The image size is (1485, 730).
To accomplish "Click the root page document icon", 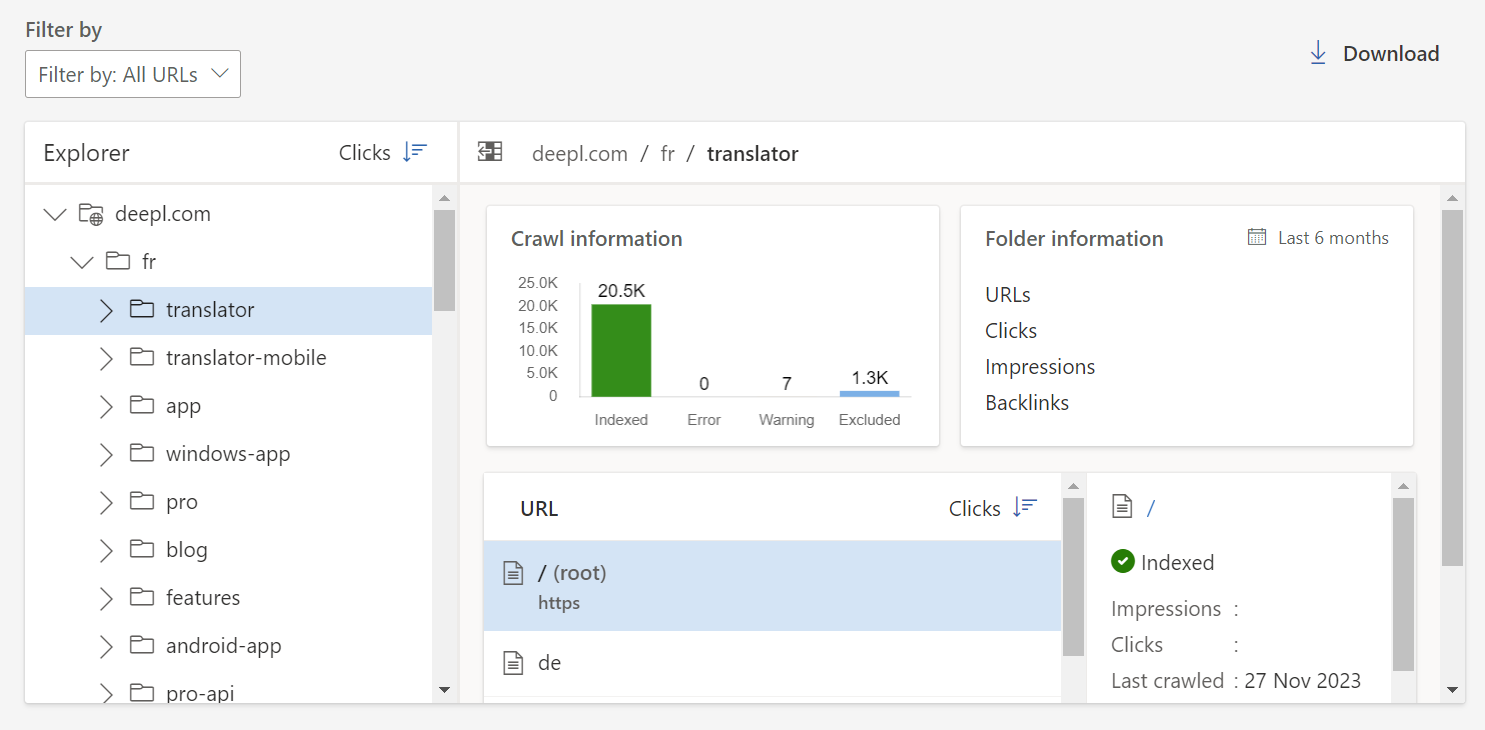I will pyautogui.click(x=513, y=573).
